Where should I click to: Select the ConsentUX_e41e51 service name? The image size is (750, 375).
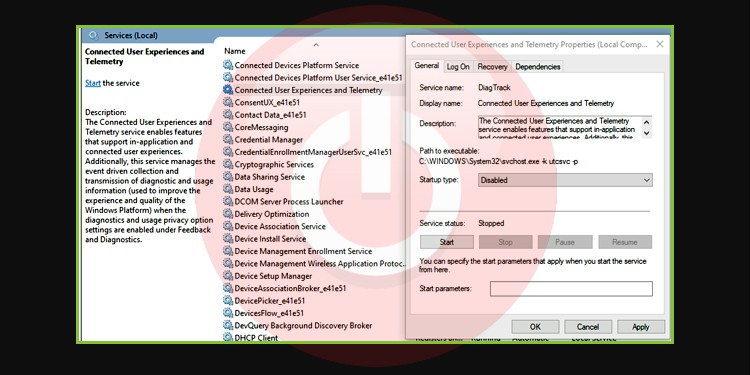[x=267, y=102]
